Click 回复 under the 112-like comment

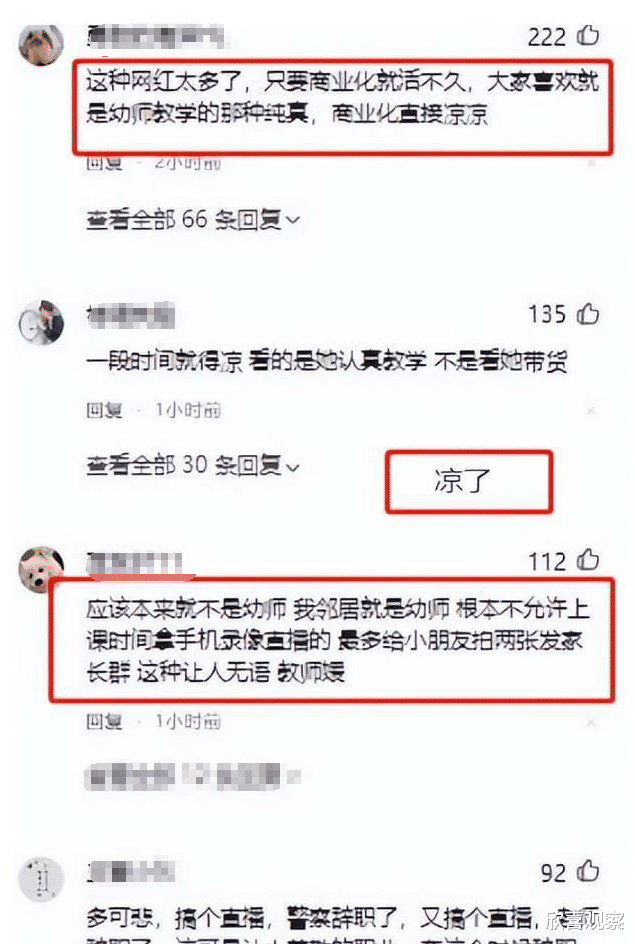coord(104,721)
